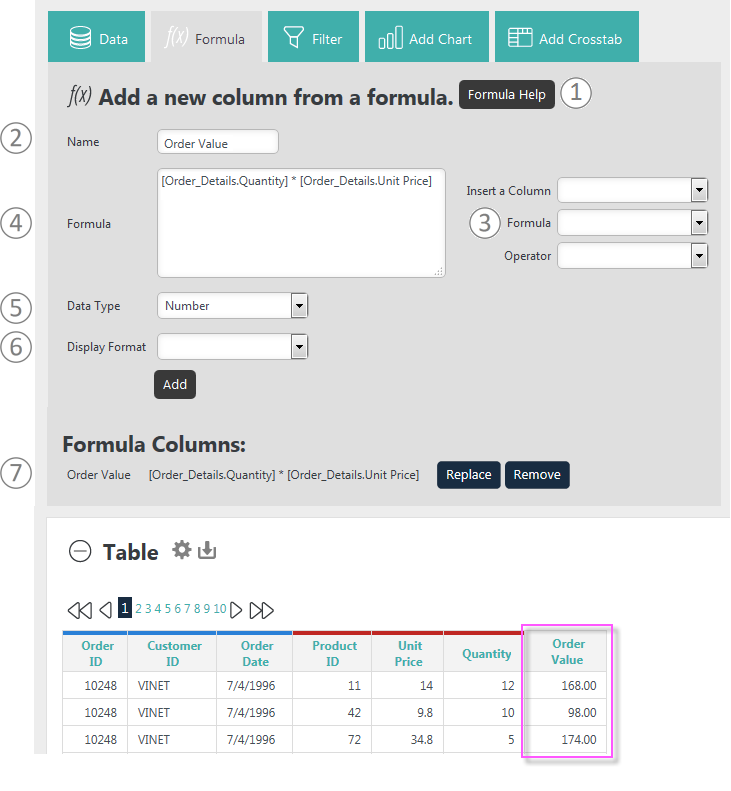Go to page 5 of table

point(168,609)
